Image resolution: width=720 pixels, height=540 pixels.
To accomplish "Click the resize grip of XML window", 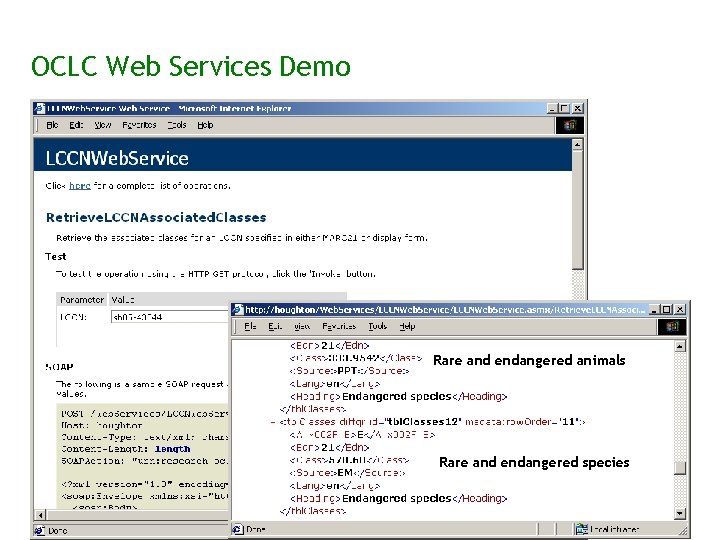I will (x=682, y=530).
